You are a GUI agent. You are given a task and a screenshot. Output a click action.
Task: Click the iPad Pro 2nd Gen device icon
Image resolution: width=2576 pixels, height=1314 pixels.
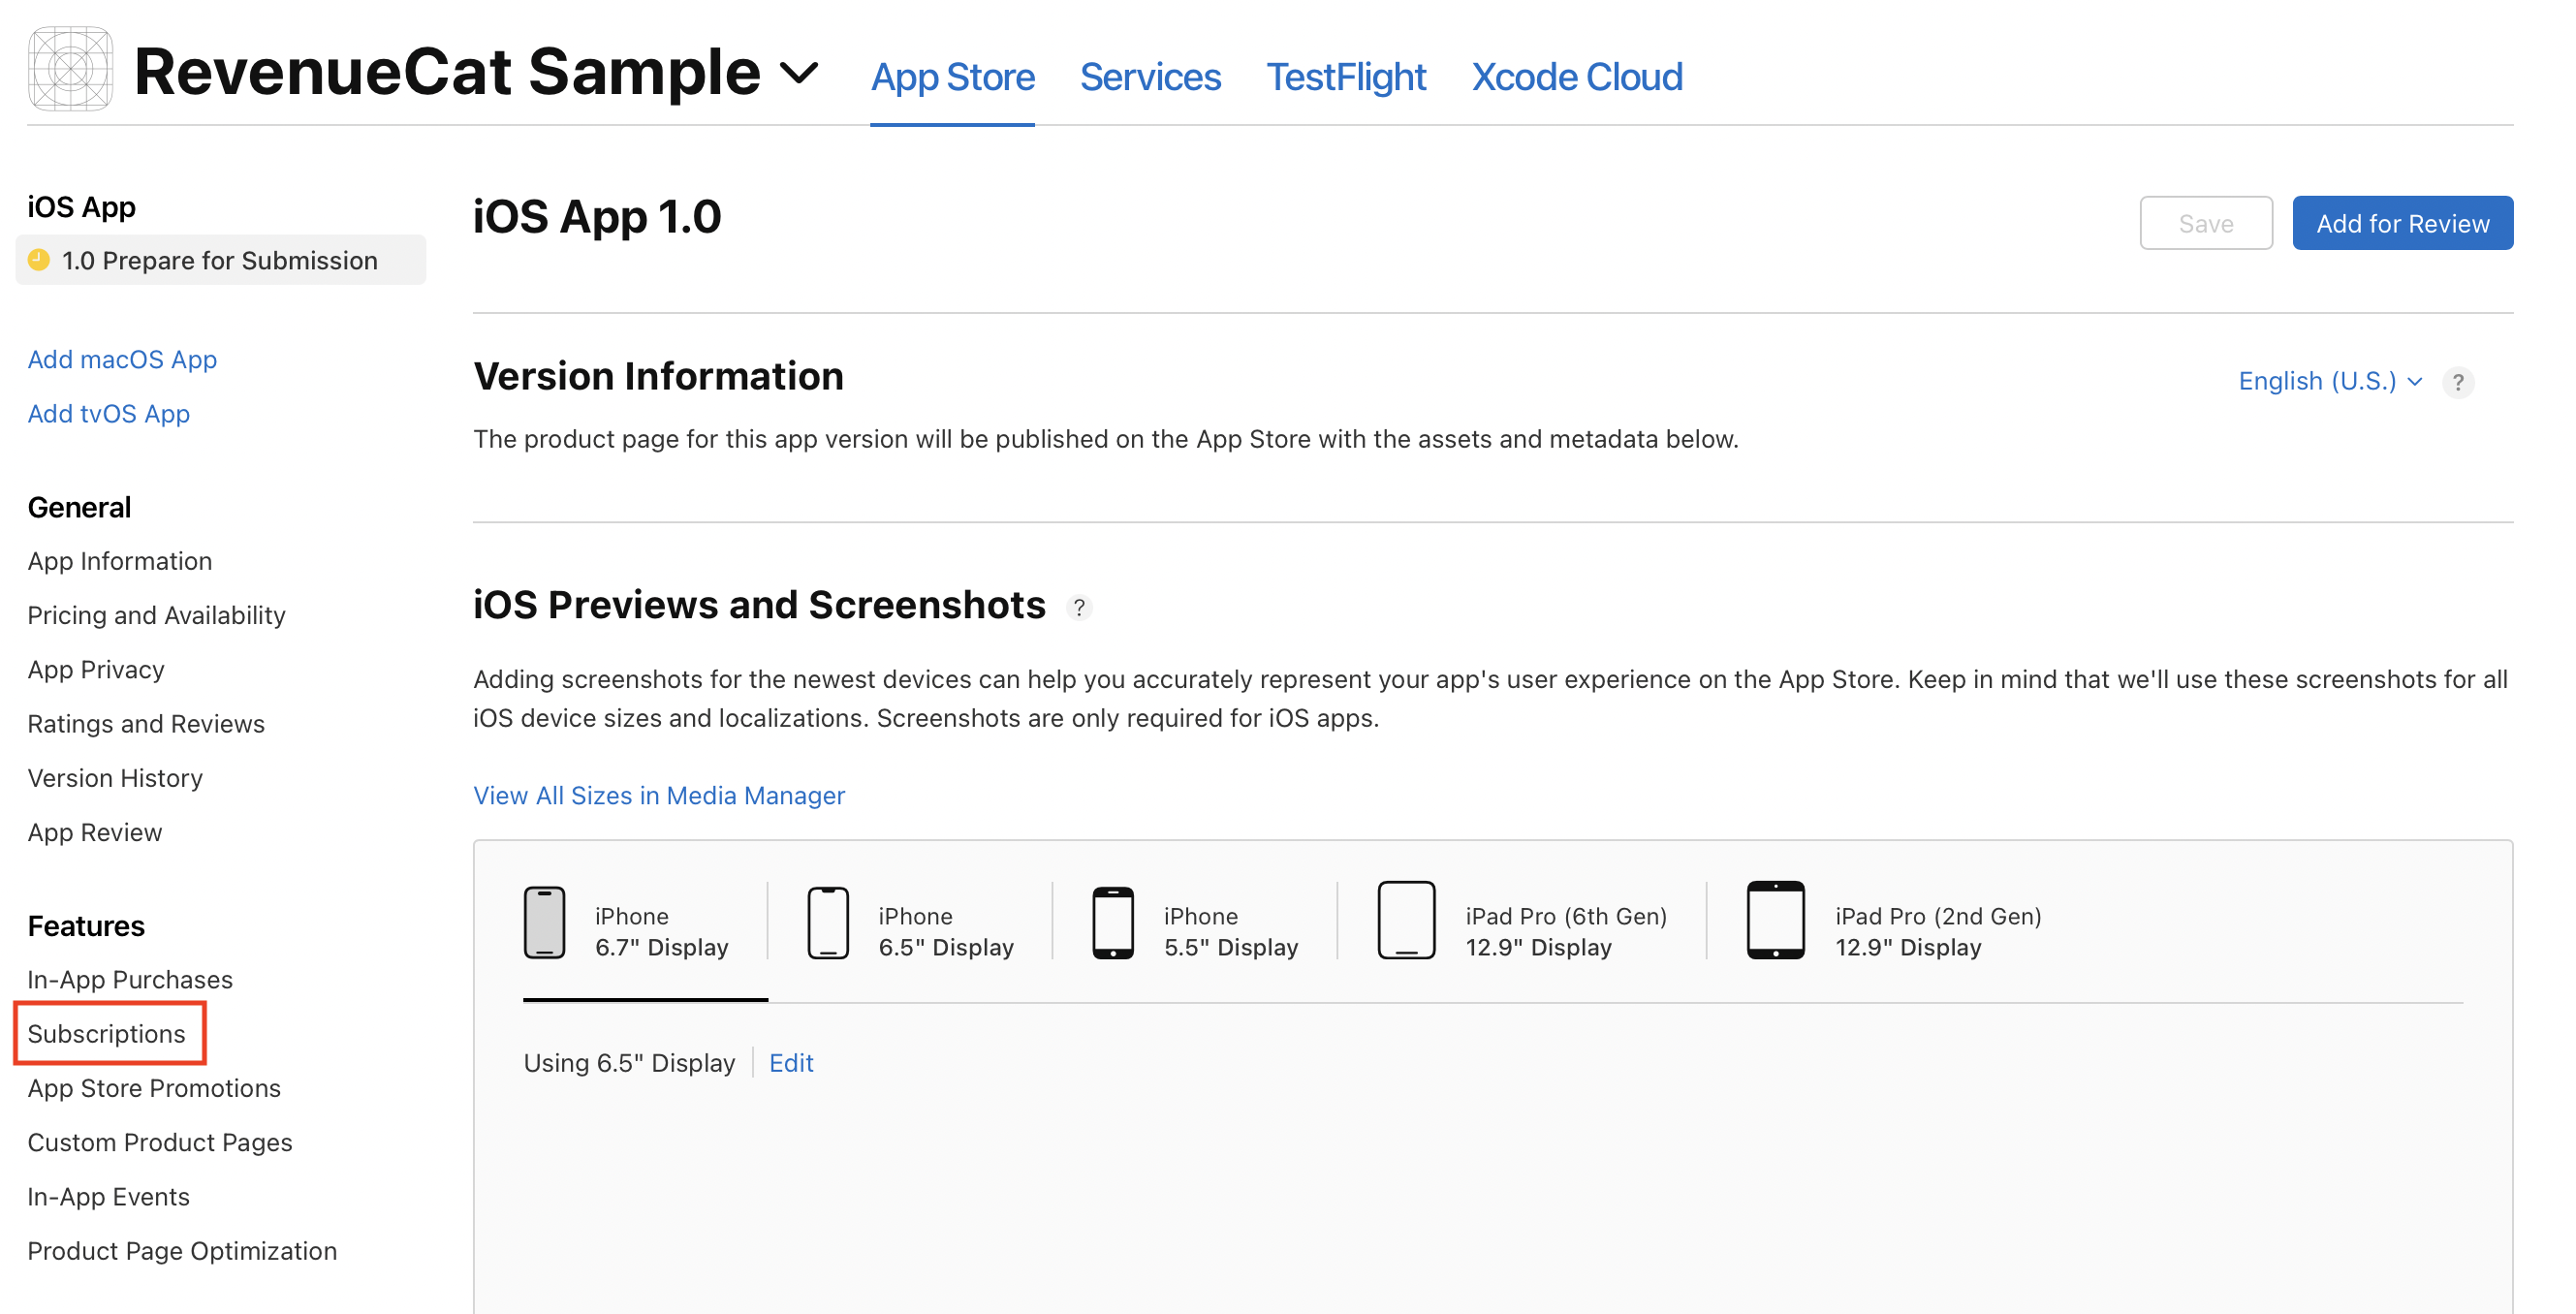tap(1775, 920)
